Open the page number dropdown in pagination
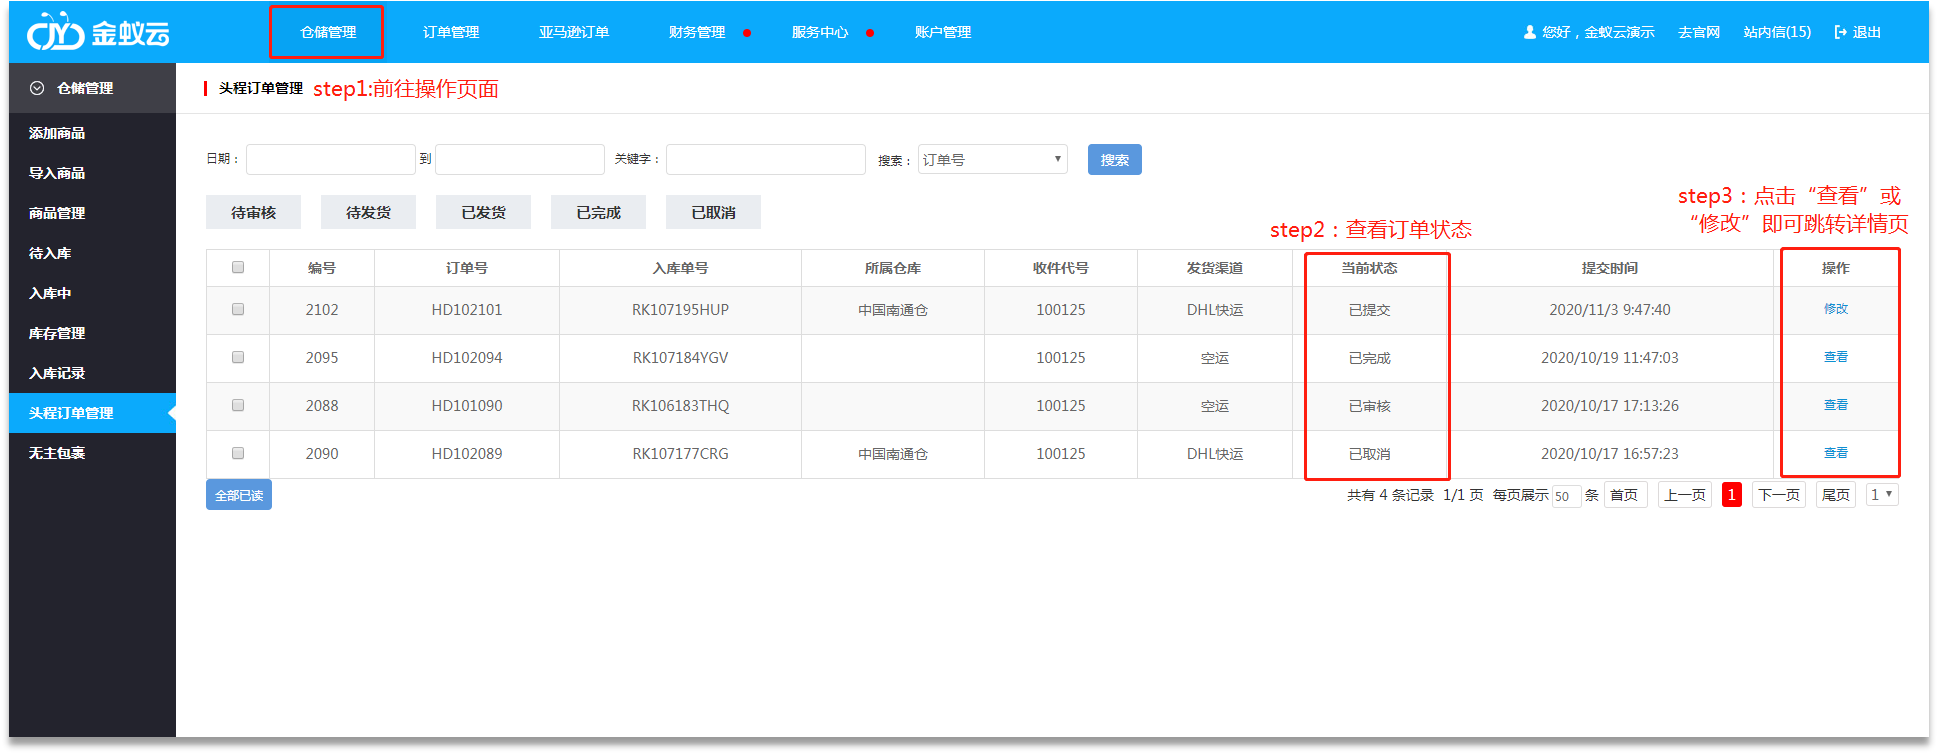Image resolution: width=1938 pixels, height=753 pixels. 1881,494
